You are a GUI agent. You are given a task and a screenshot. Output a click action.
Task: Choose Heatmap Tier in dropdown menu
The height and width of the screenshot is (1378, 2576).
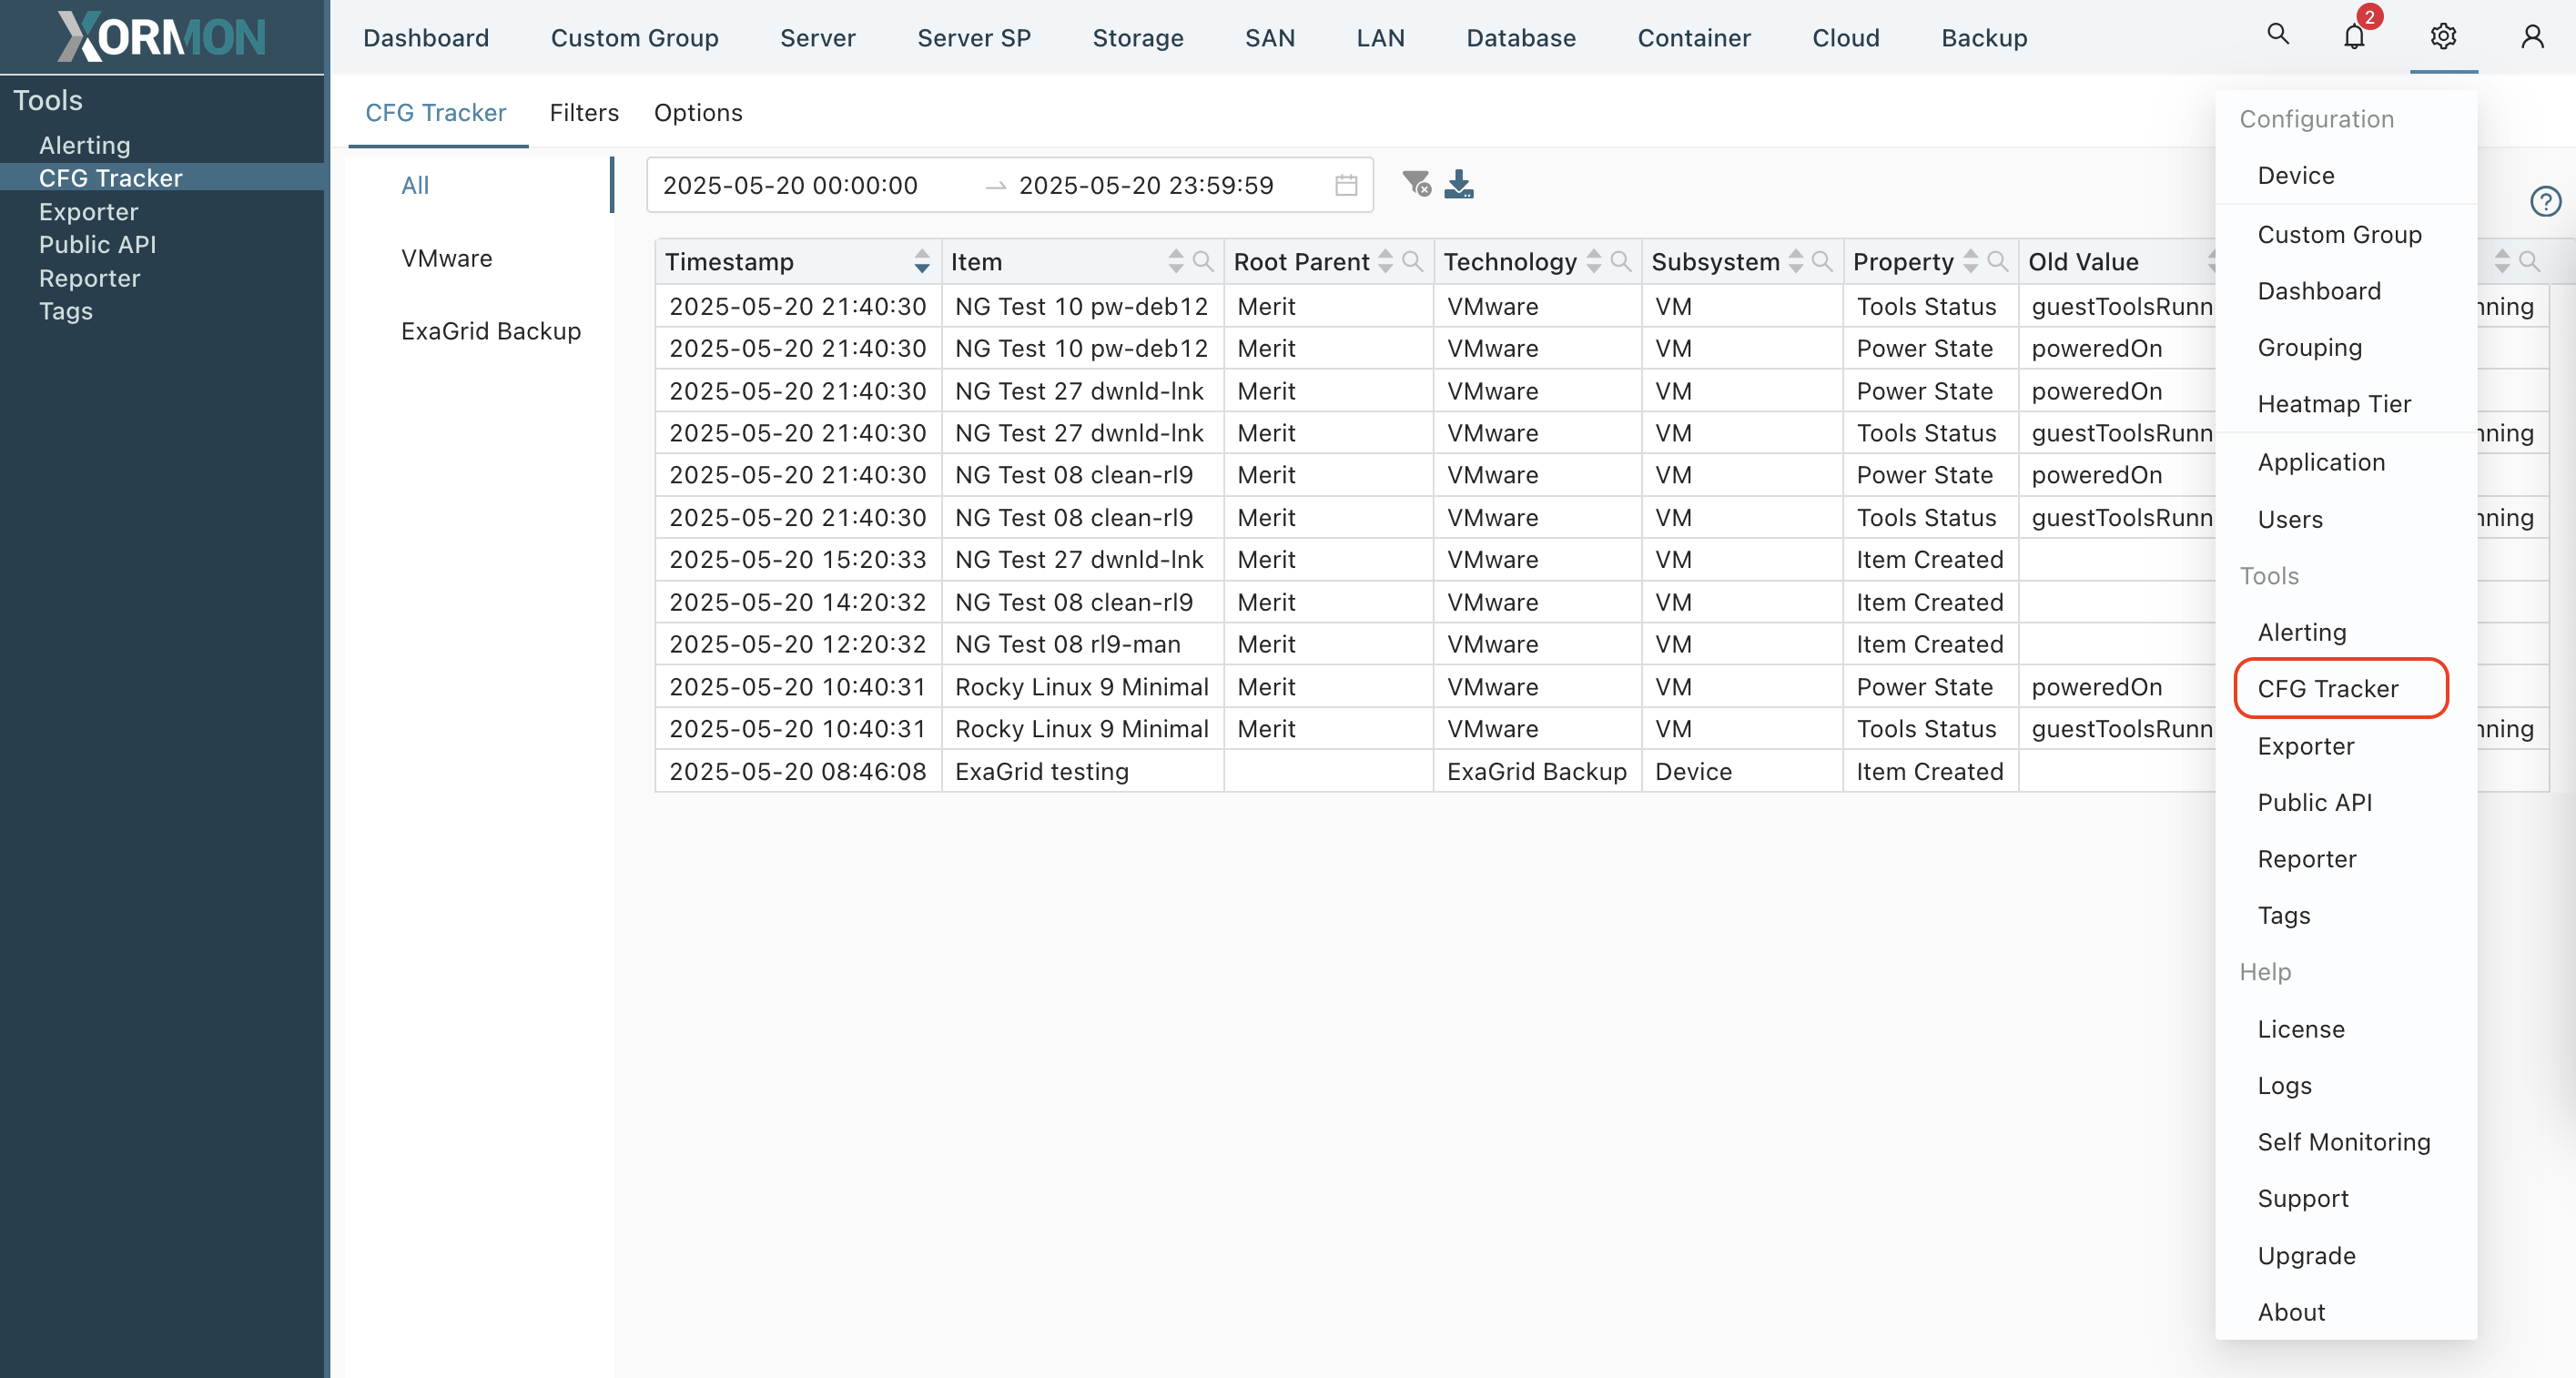[x=2334, y=404]
